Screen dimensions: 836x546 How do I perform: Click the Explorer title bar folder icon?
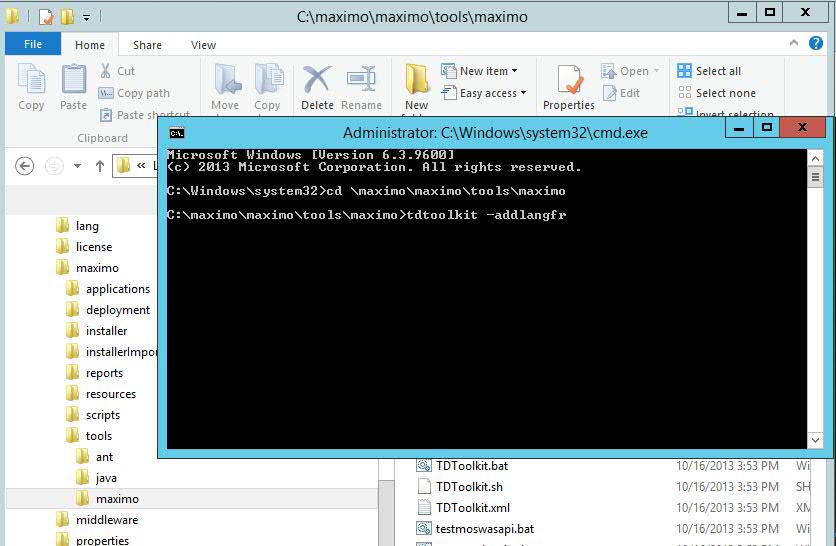pos(13,17)
